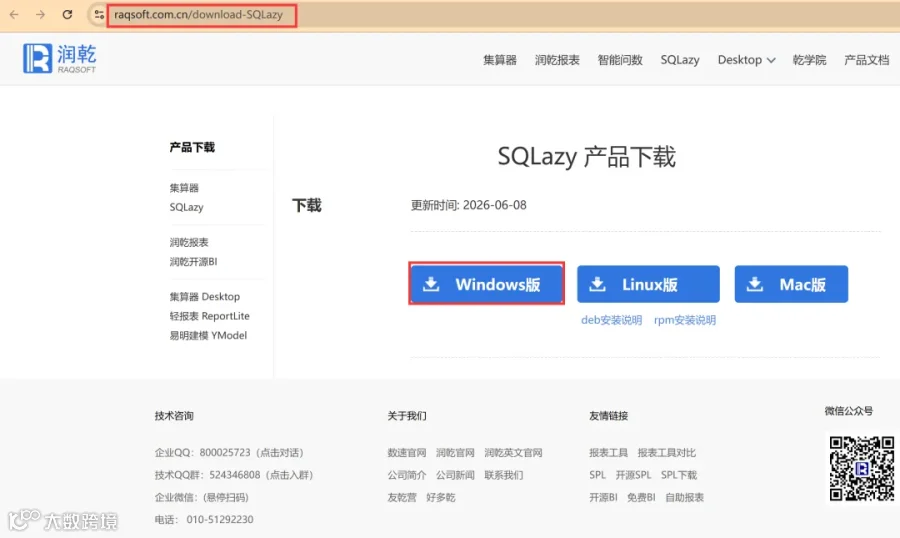
Task: Click 企业微信 悬停扫码 entry
Action: pyautogui.click(x=201, y=497)
